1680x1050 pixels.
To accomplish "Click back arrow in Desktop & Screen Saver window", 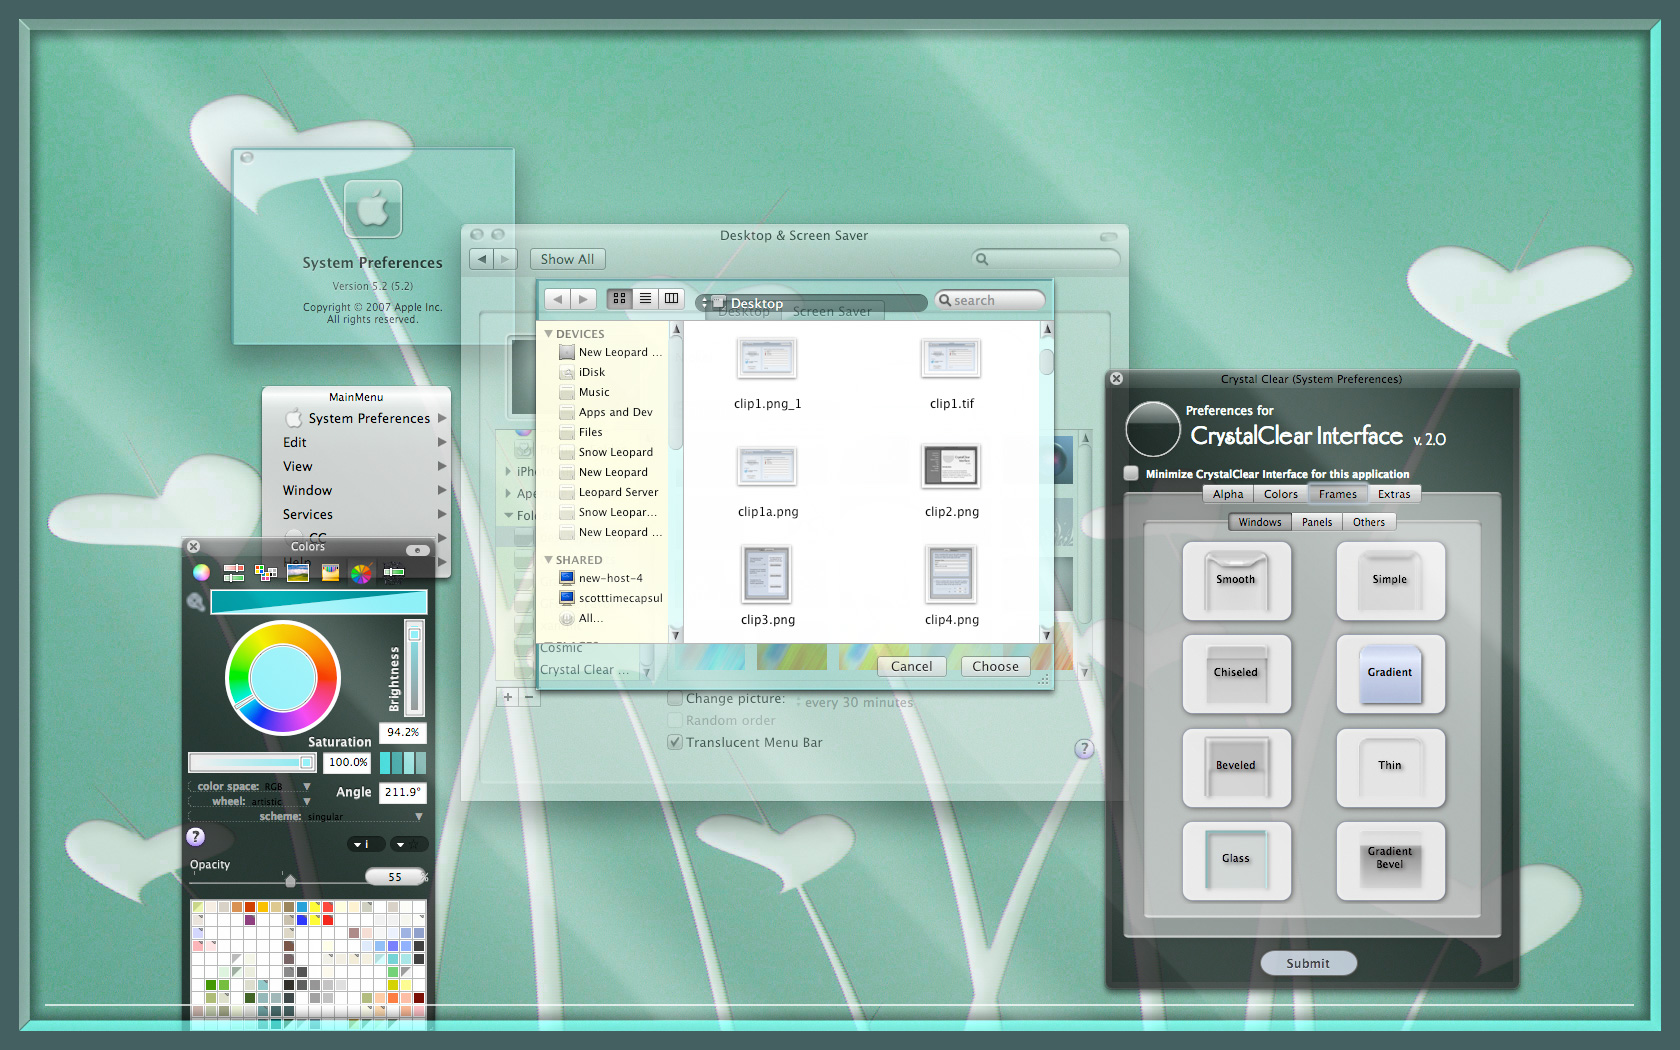I will tap(482, 259).
